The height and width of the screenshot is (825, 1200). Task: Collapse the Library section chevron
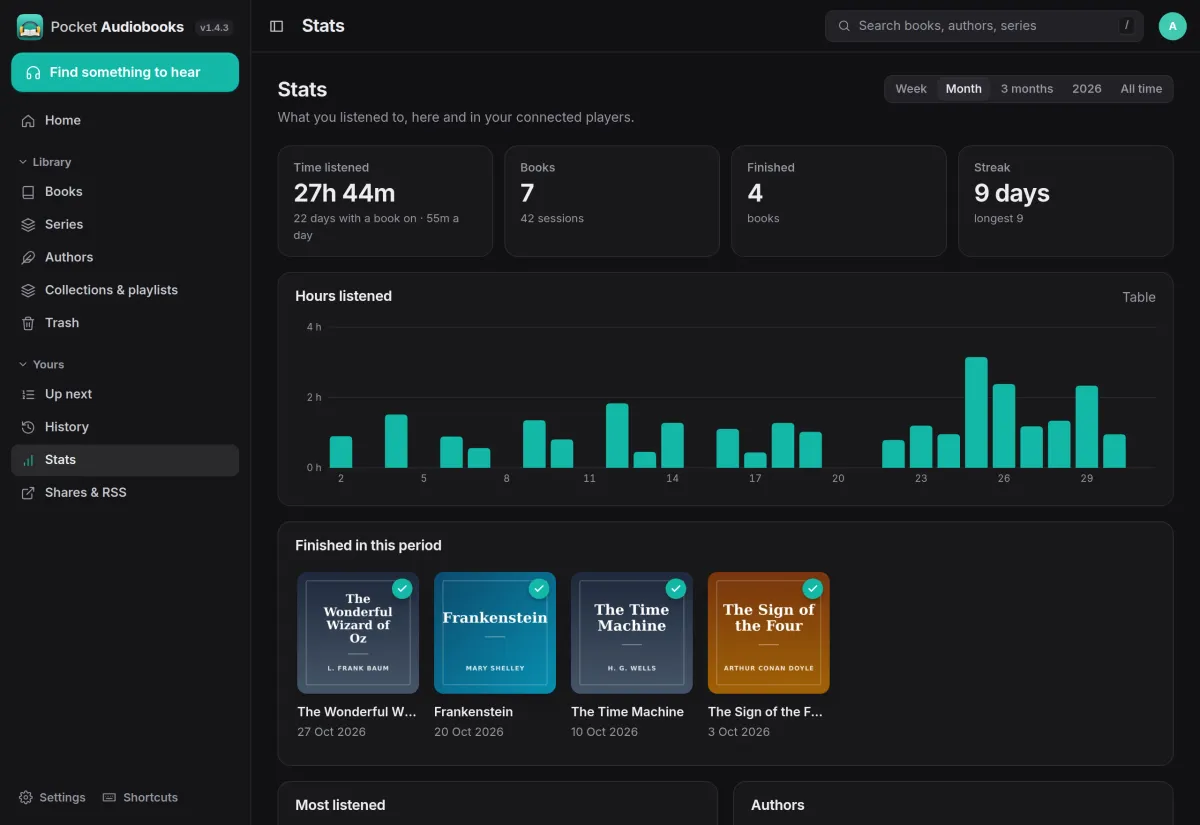pos(24,162)
